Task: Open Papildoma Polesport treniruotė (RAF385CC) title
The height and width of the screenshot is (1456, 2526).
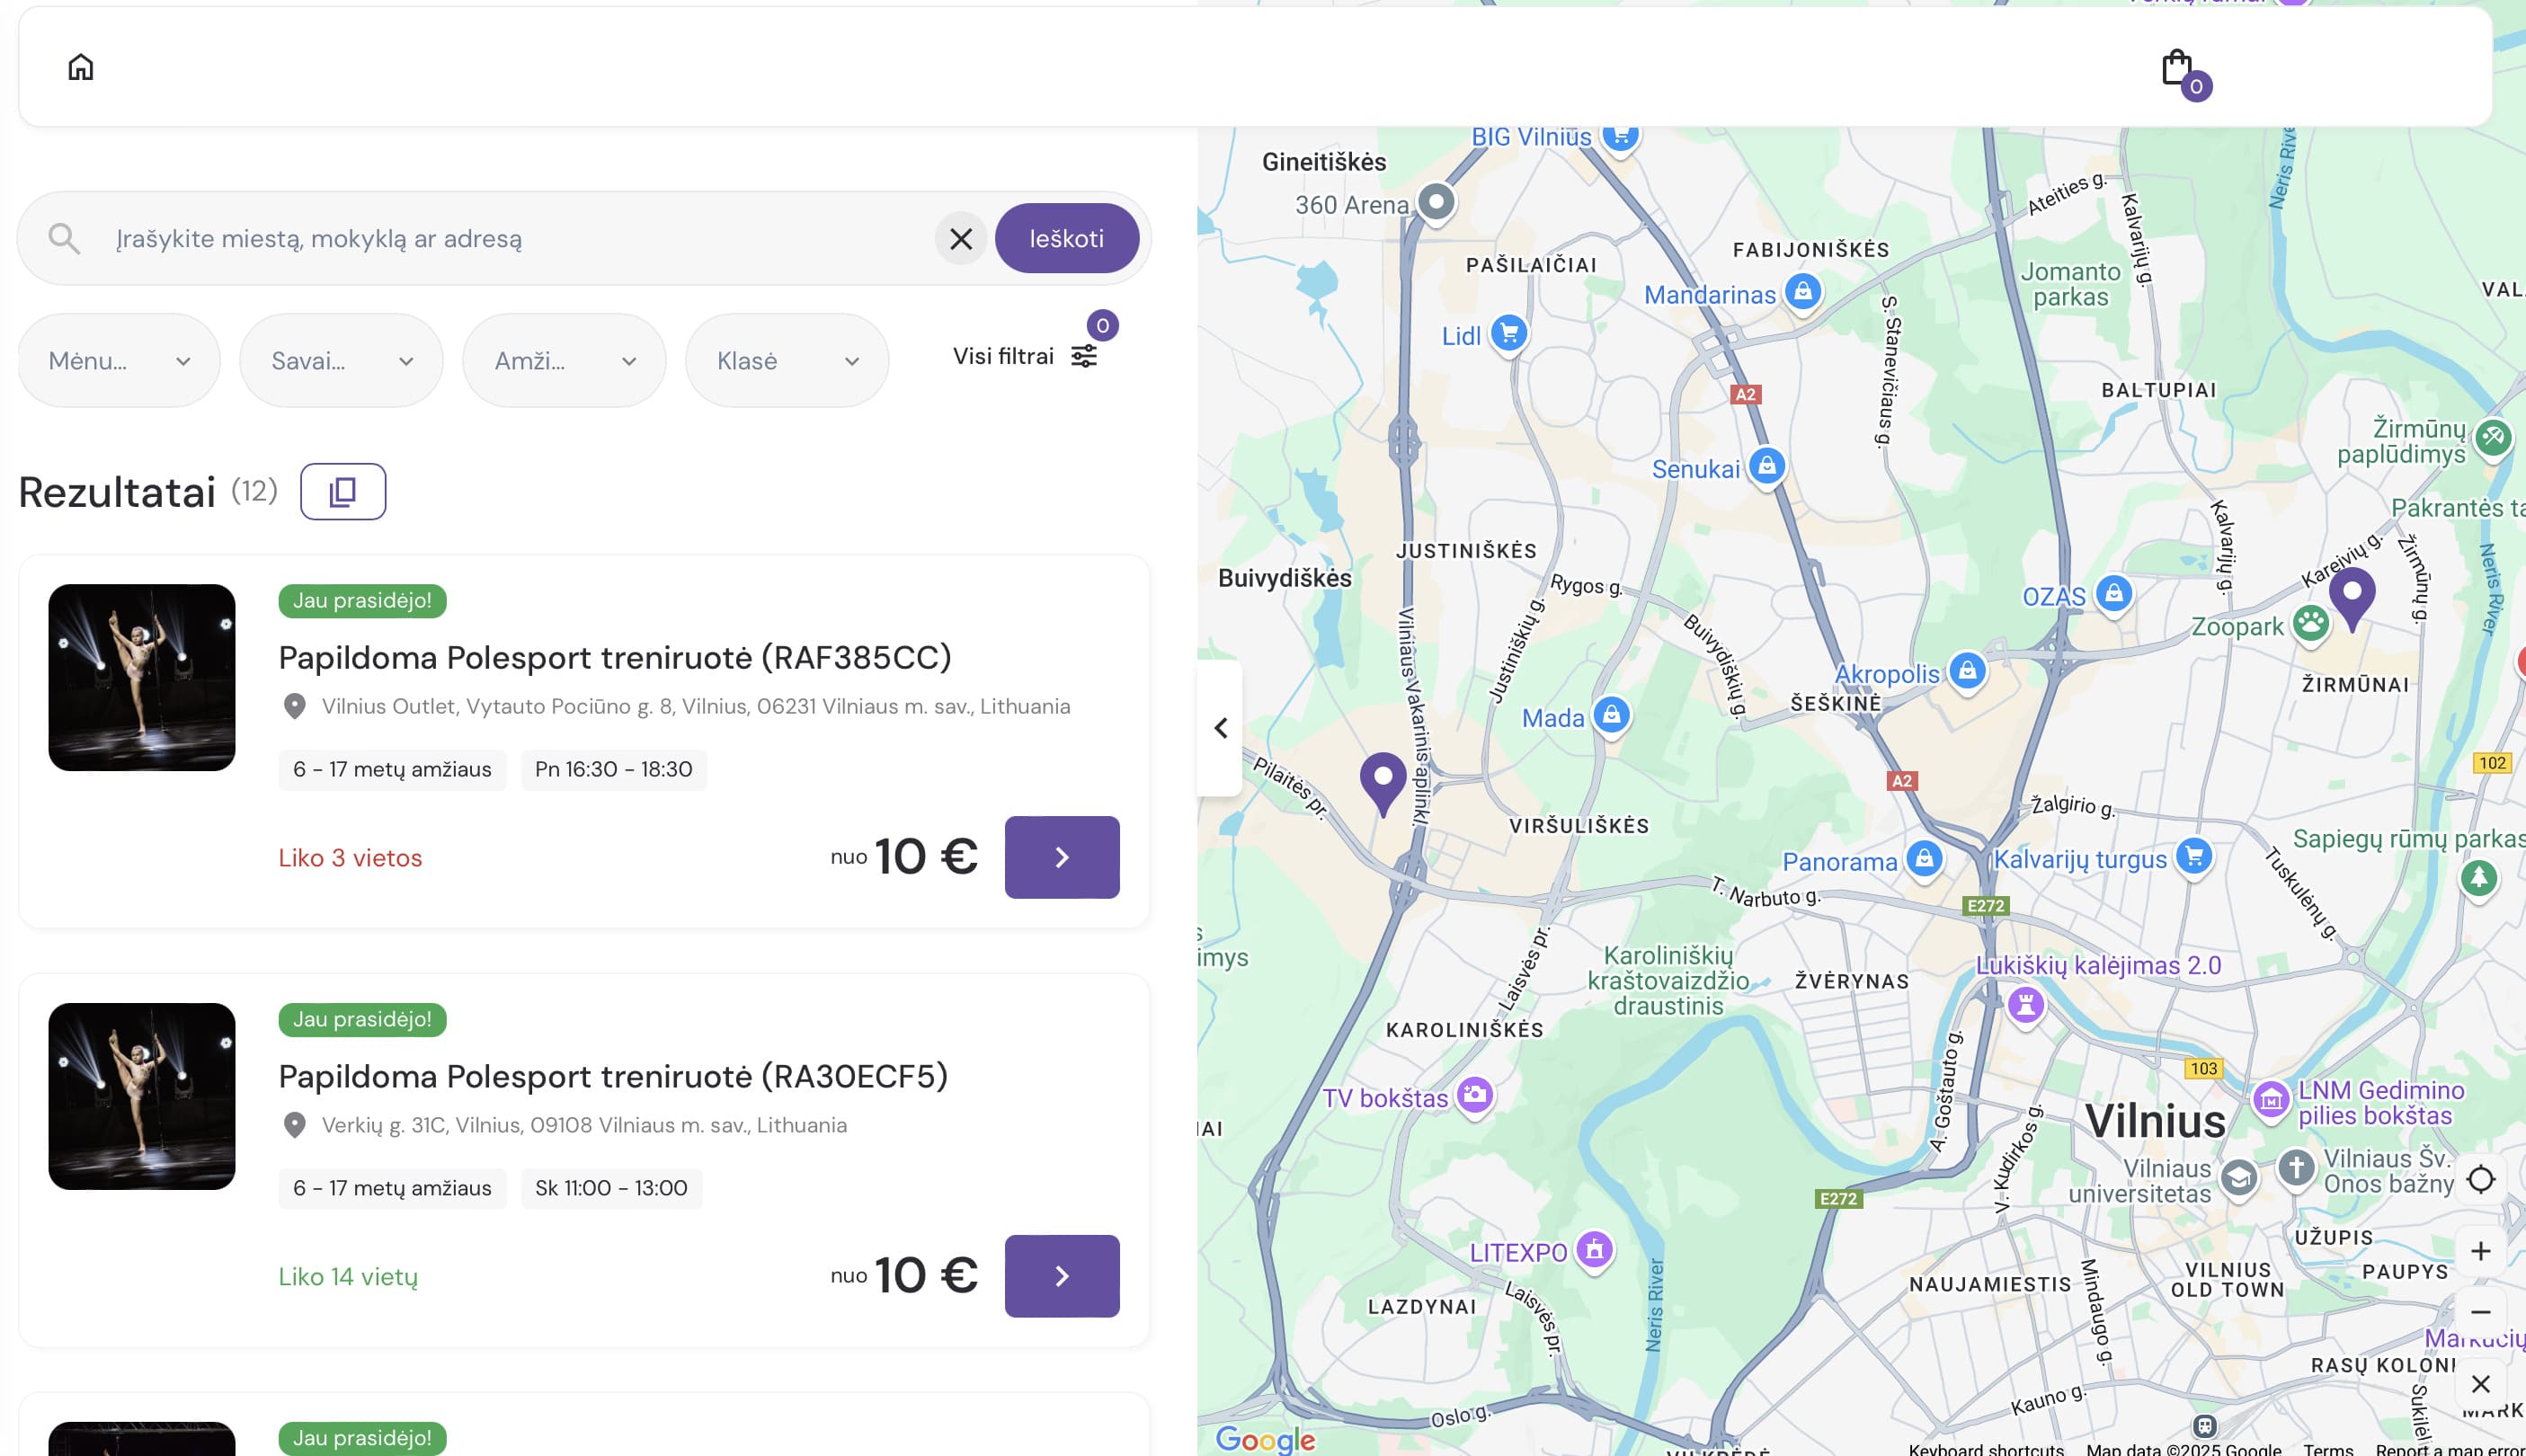Action: coord(615,657)
